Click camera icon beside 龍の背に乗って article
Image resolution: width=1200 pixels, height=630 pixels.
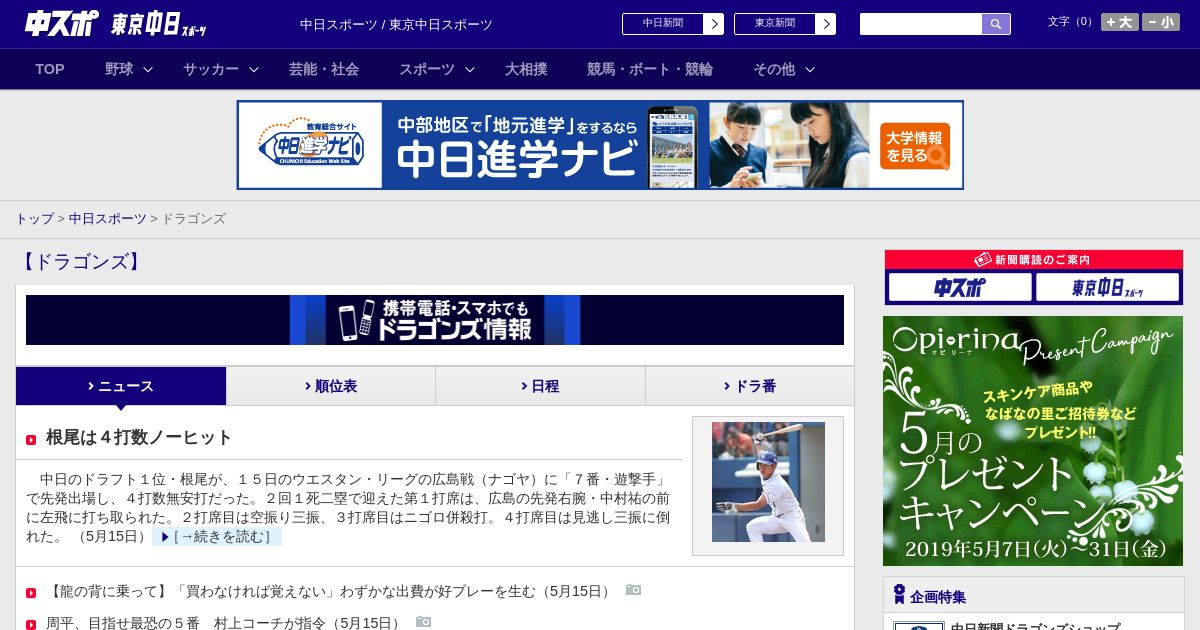pos(633,590)
